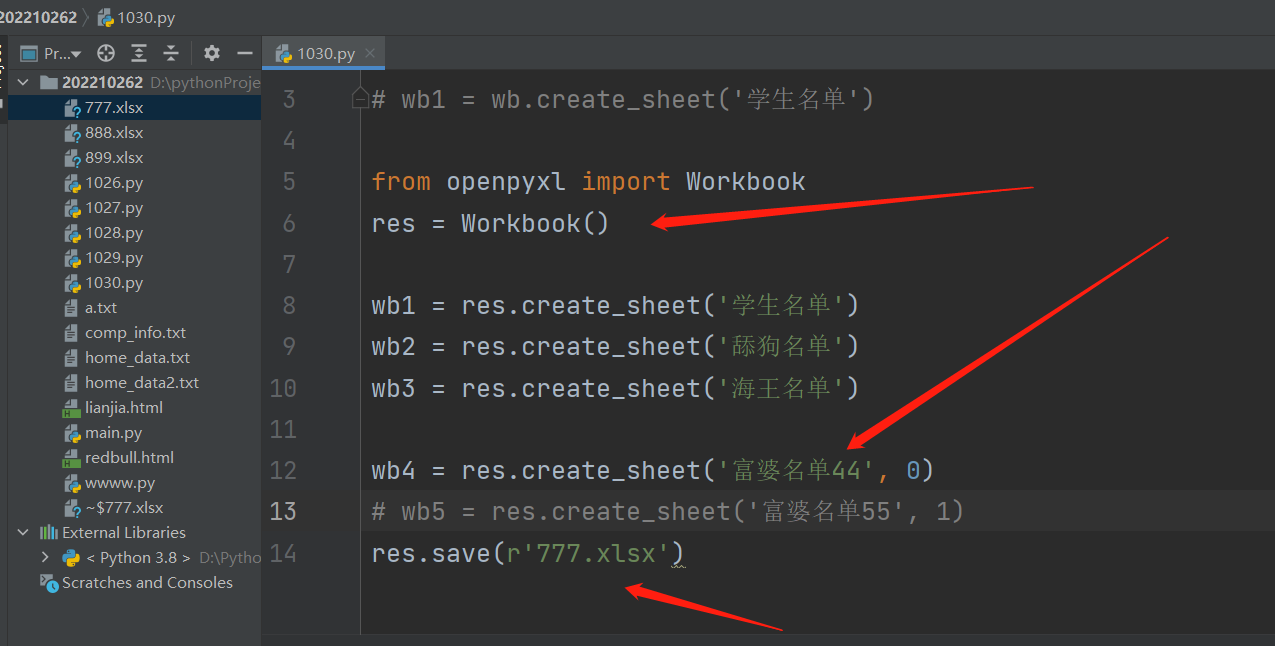
Task: Select 777.xlsx in project tree
Action: click(114, 108)
